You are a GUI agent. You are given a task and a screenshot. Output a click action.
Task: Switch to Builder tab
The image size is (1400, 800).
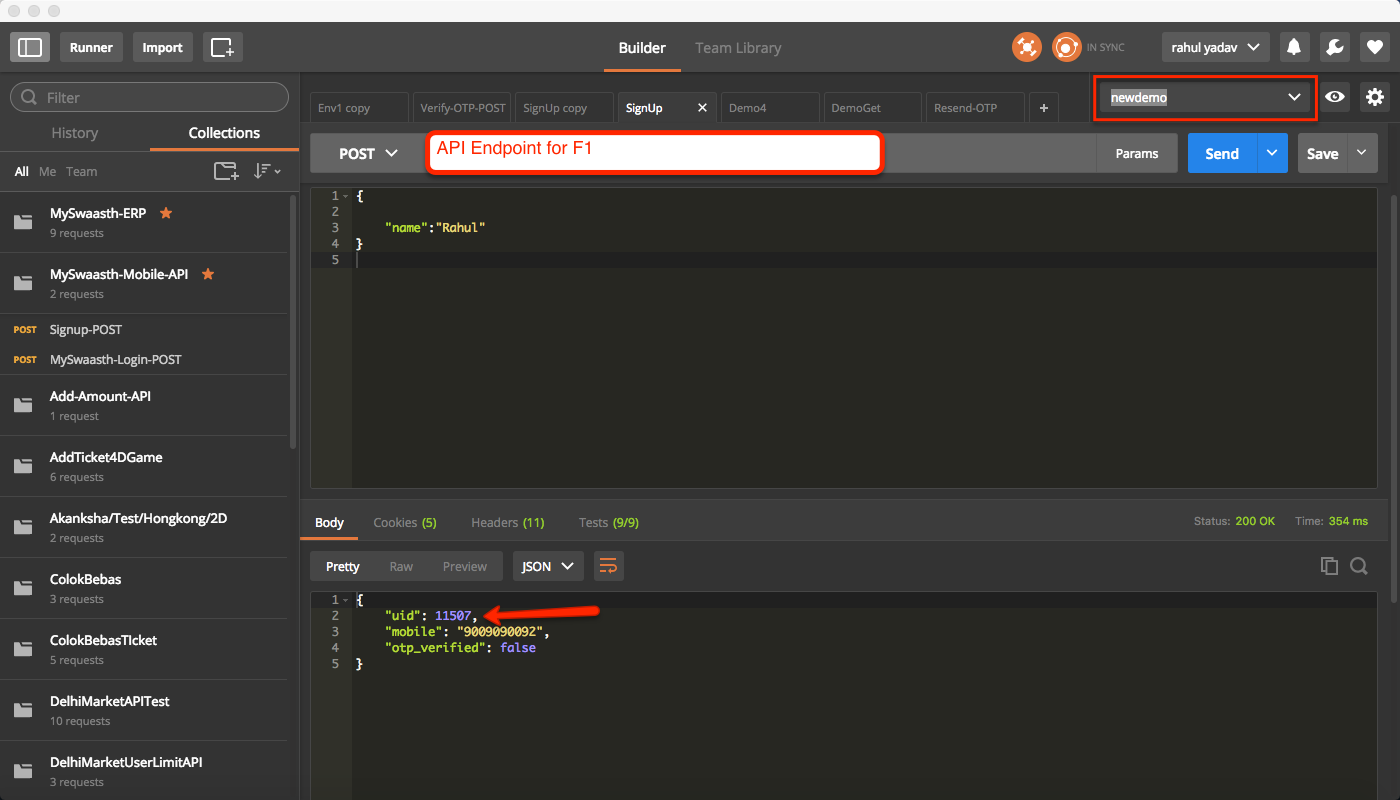pos(642,47)
